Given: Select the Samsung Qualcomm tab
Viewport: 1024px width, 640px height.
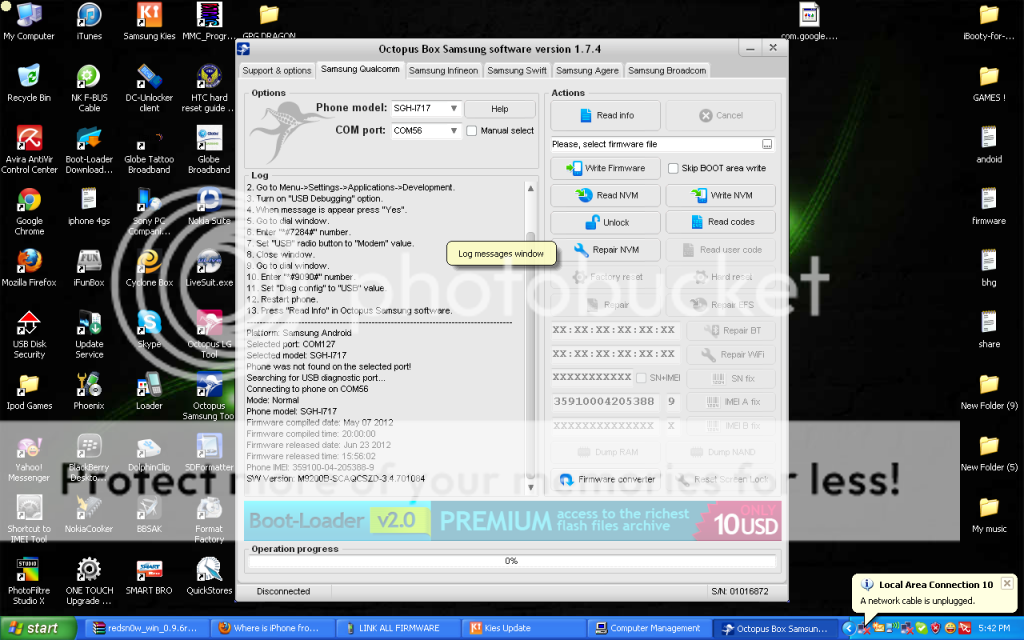Looking at the screenshot, I should (360, 69).
